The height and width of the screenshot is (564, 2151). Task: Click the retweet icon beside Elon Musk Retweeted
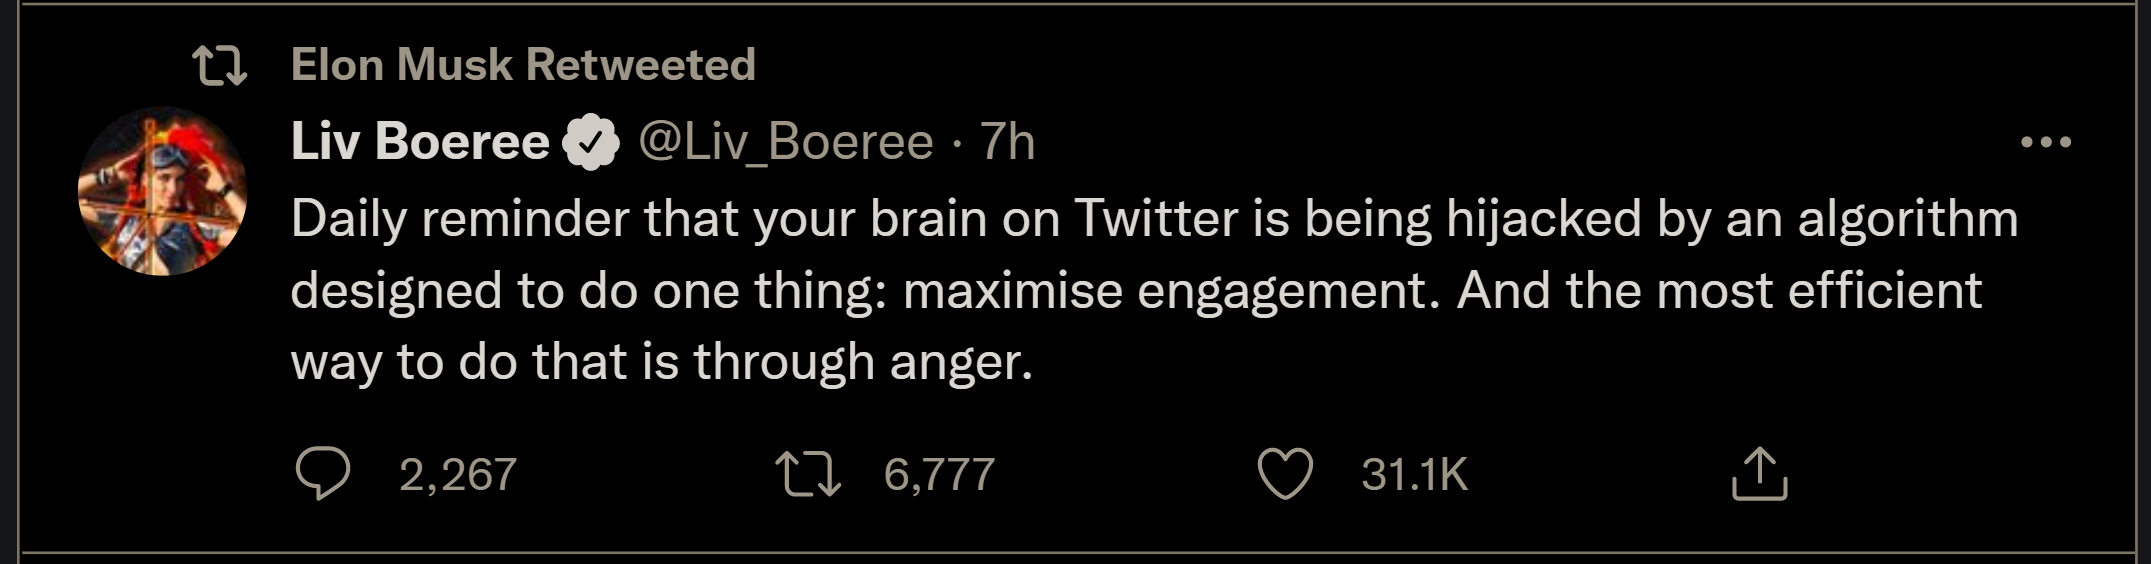coord(219,66)
